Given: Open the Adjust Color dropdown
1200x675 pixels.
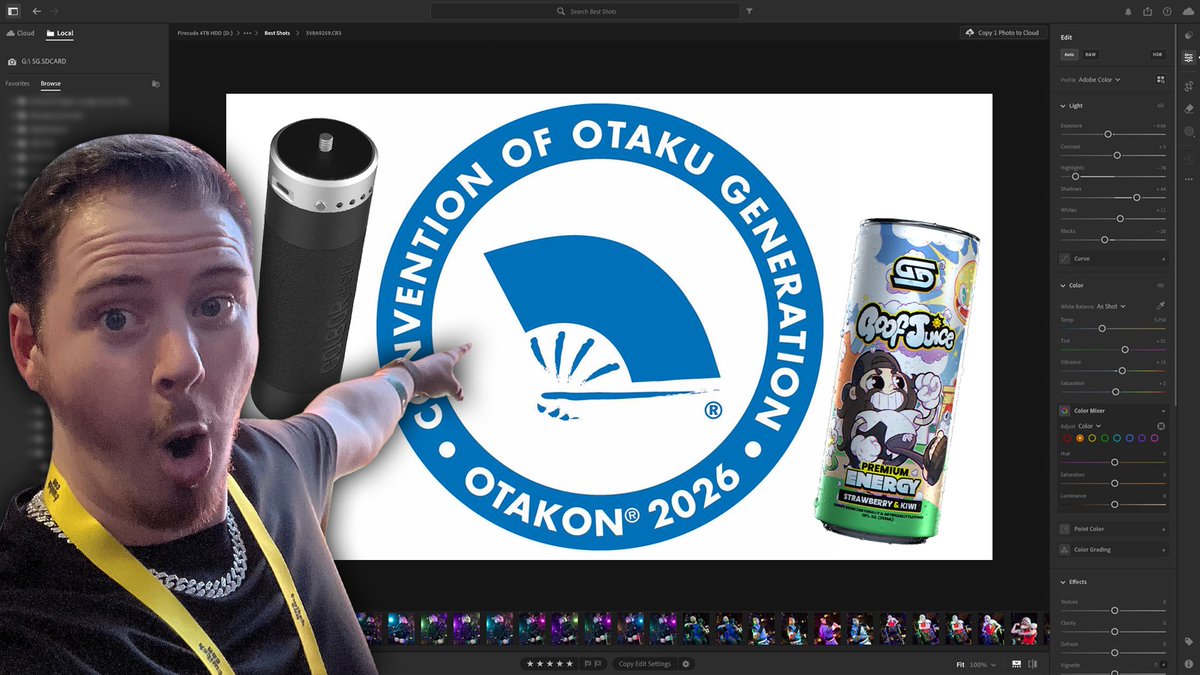Looking at the screenshot, I should pyautogui.click(x=1089, y=426).
